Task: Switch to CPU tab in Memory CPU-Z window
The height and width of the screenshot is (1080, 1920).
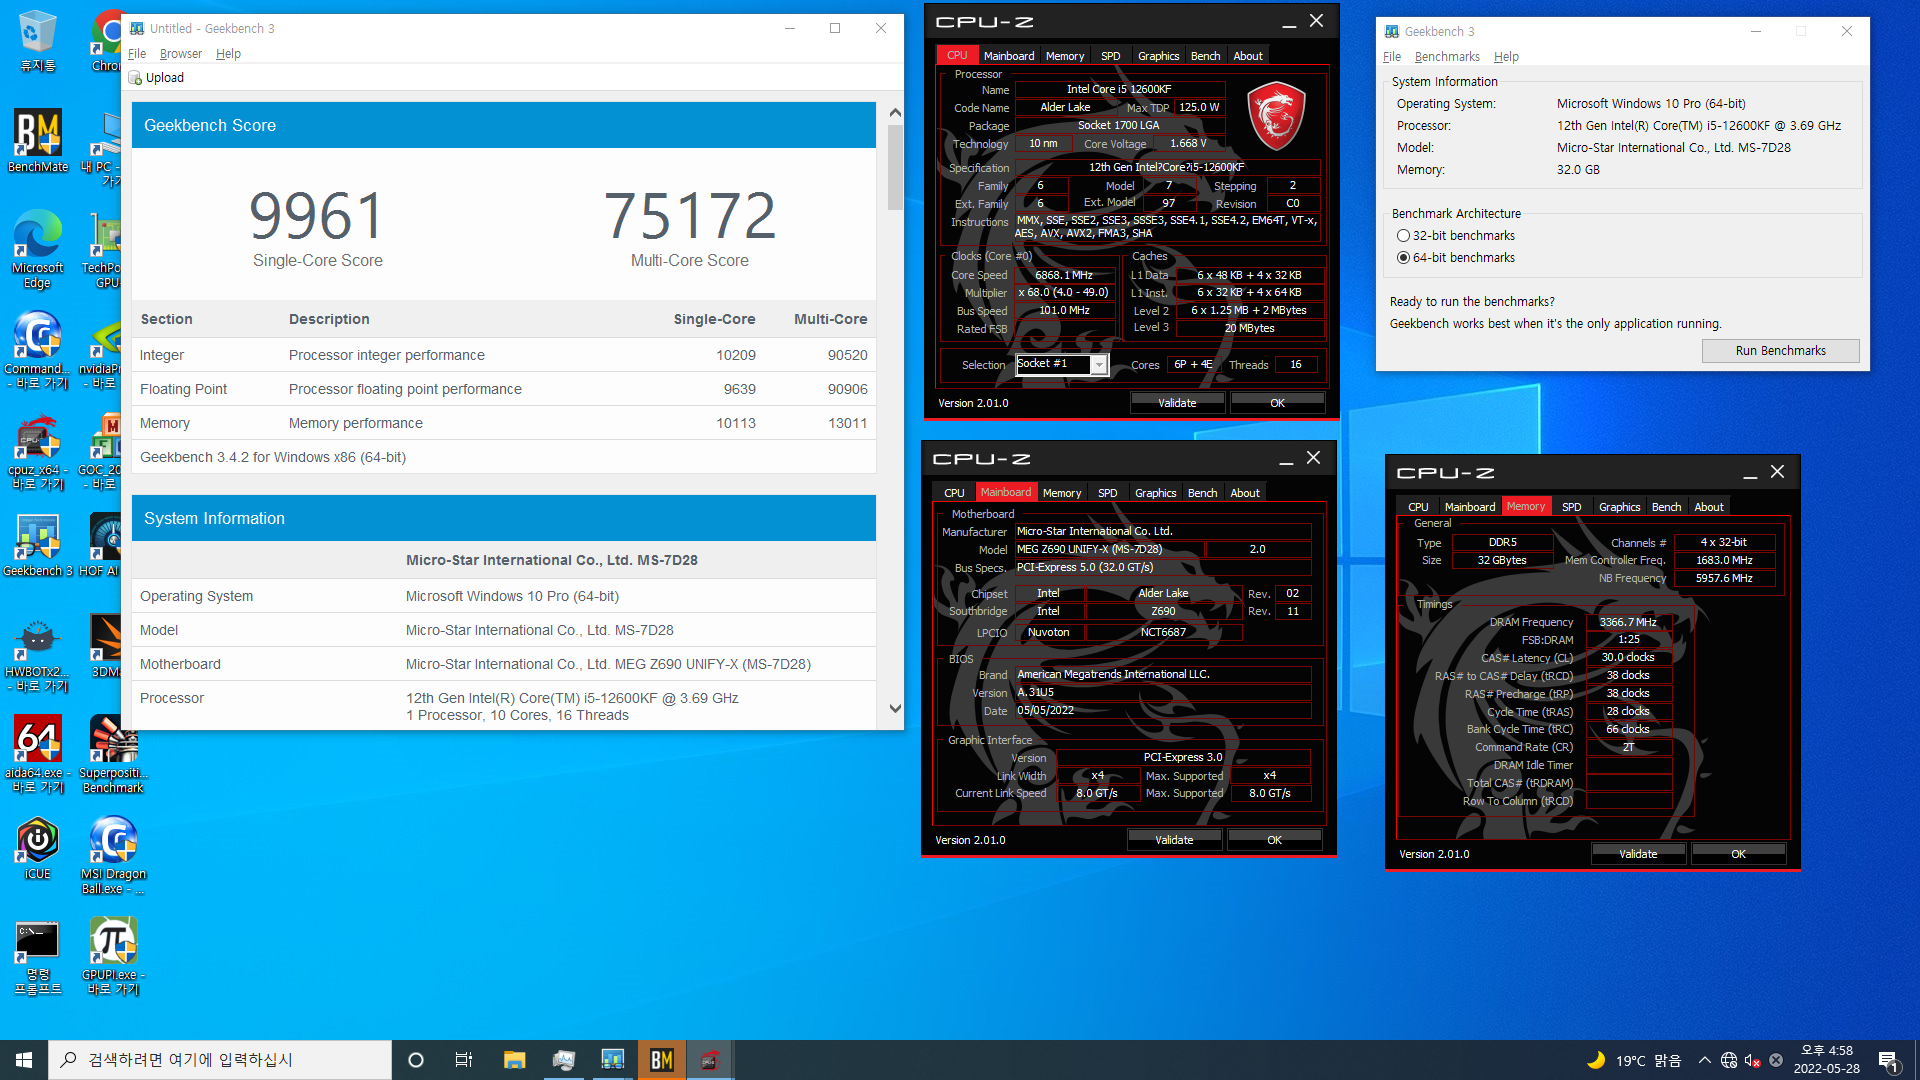Action: point(1418,507)
